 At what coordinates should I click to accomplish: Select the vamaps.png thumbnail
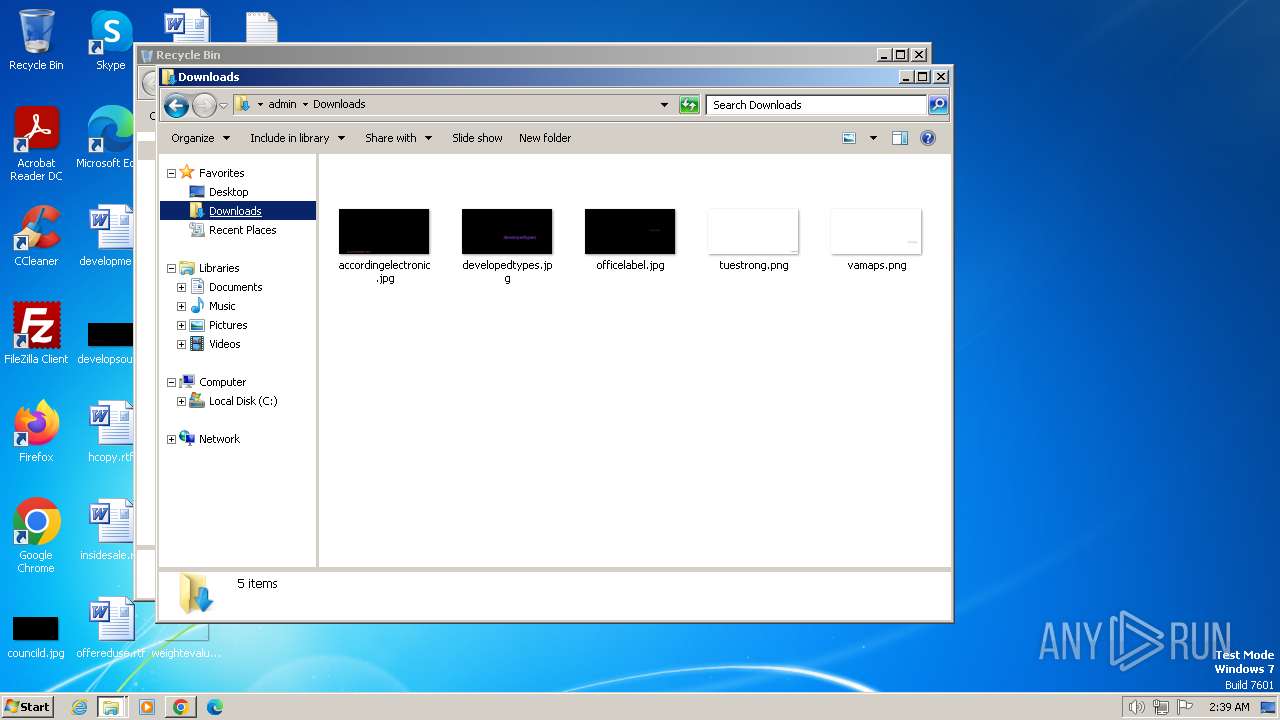[x=876, y=232]
